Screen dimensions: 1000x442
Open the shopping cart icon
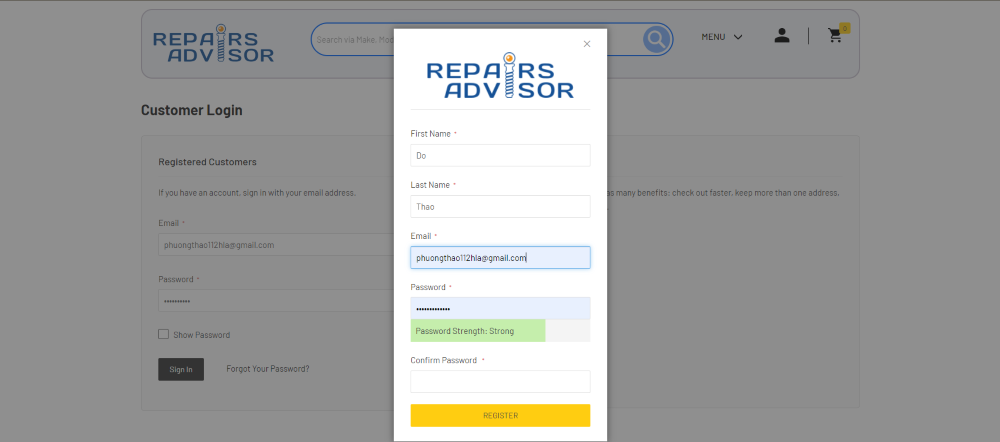835,36
